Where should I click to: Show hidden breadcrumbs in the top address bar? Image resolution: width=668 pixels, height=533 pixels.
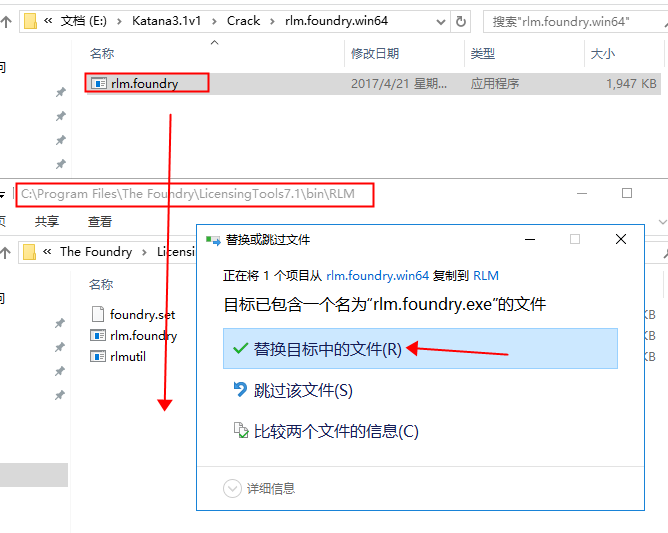tap(48, 20)
